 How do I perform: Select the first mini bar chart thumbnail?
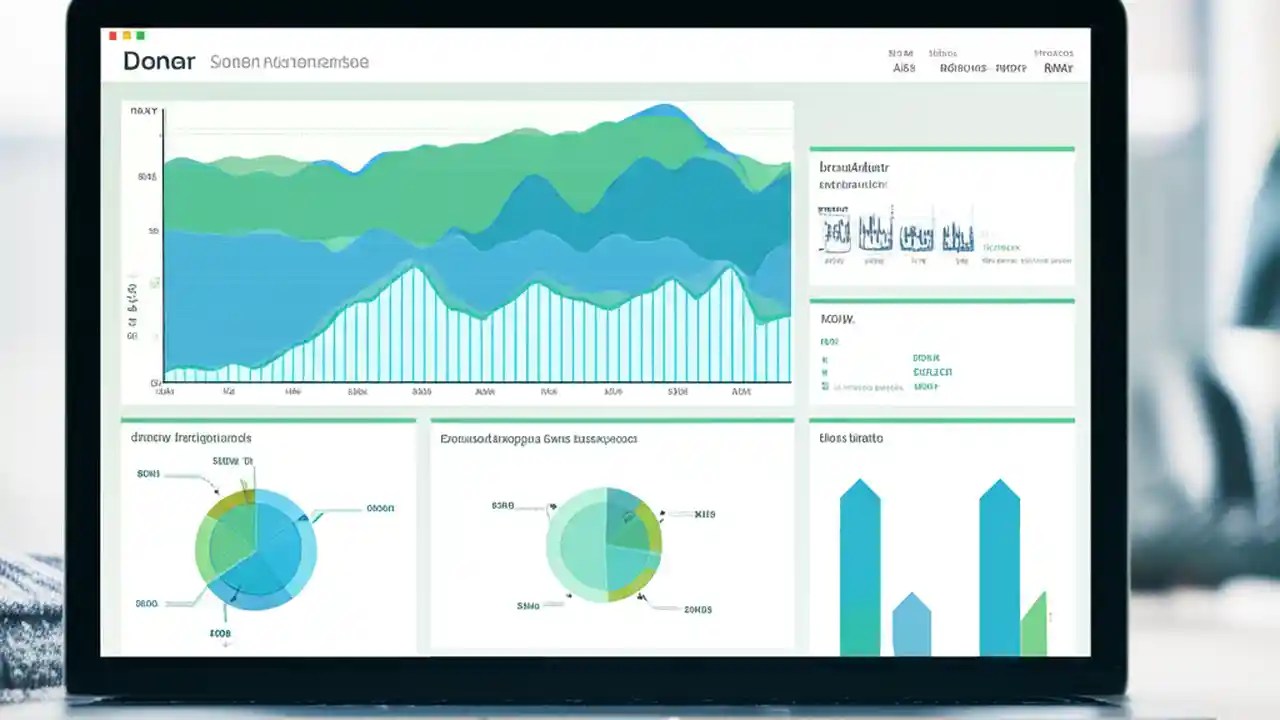pyautogui.click(x=835, y=233)
